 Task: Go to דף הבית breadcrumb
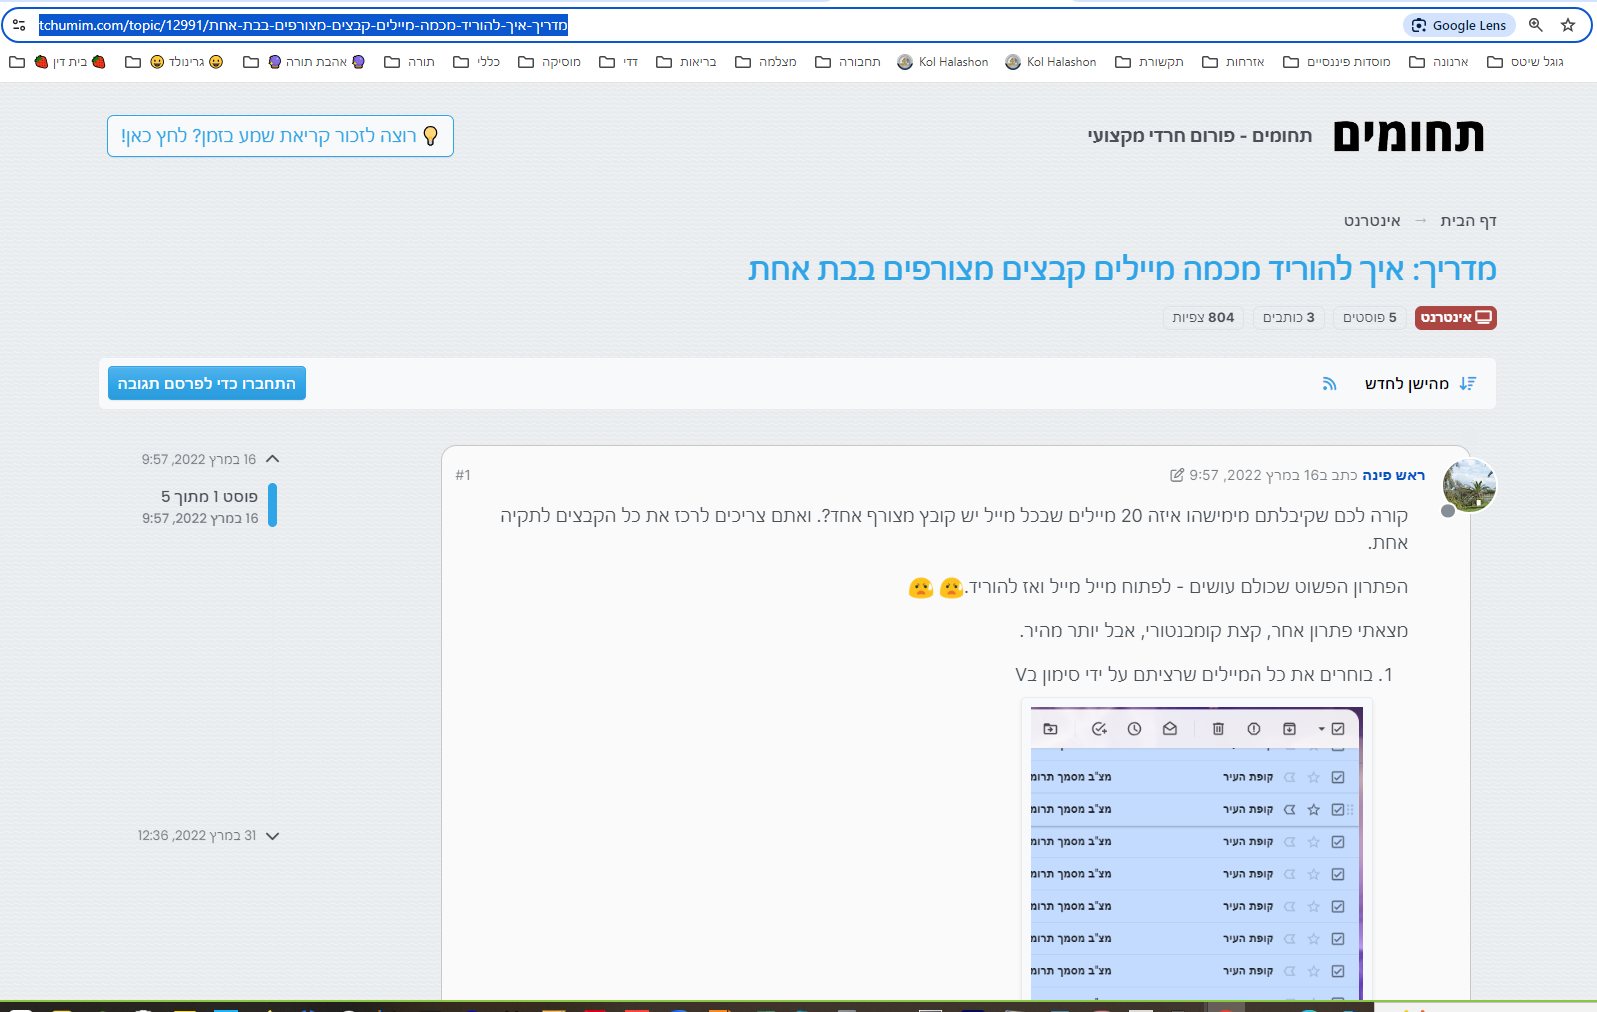(1468, 221)
